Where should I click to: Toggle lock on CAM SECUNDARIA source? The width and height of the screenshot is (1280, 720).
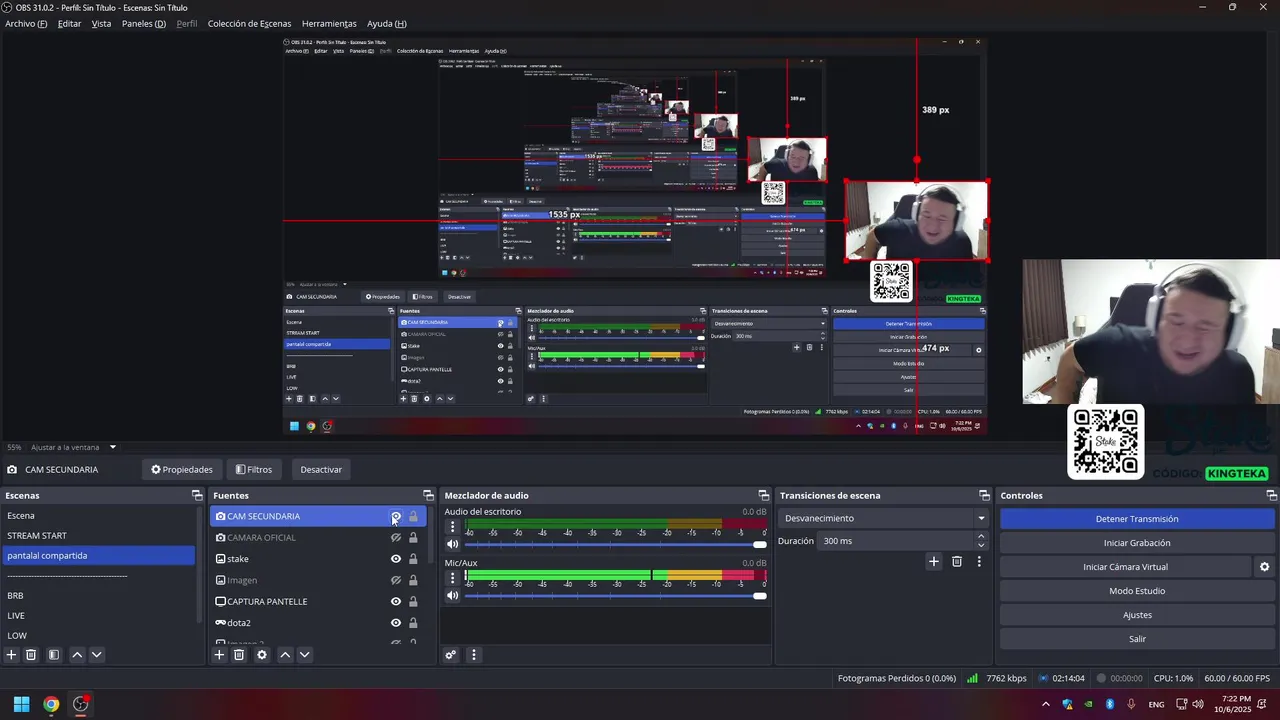(x=413, y=516)
